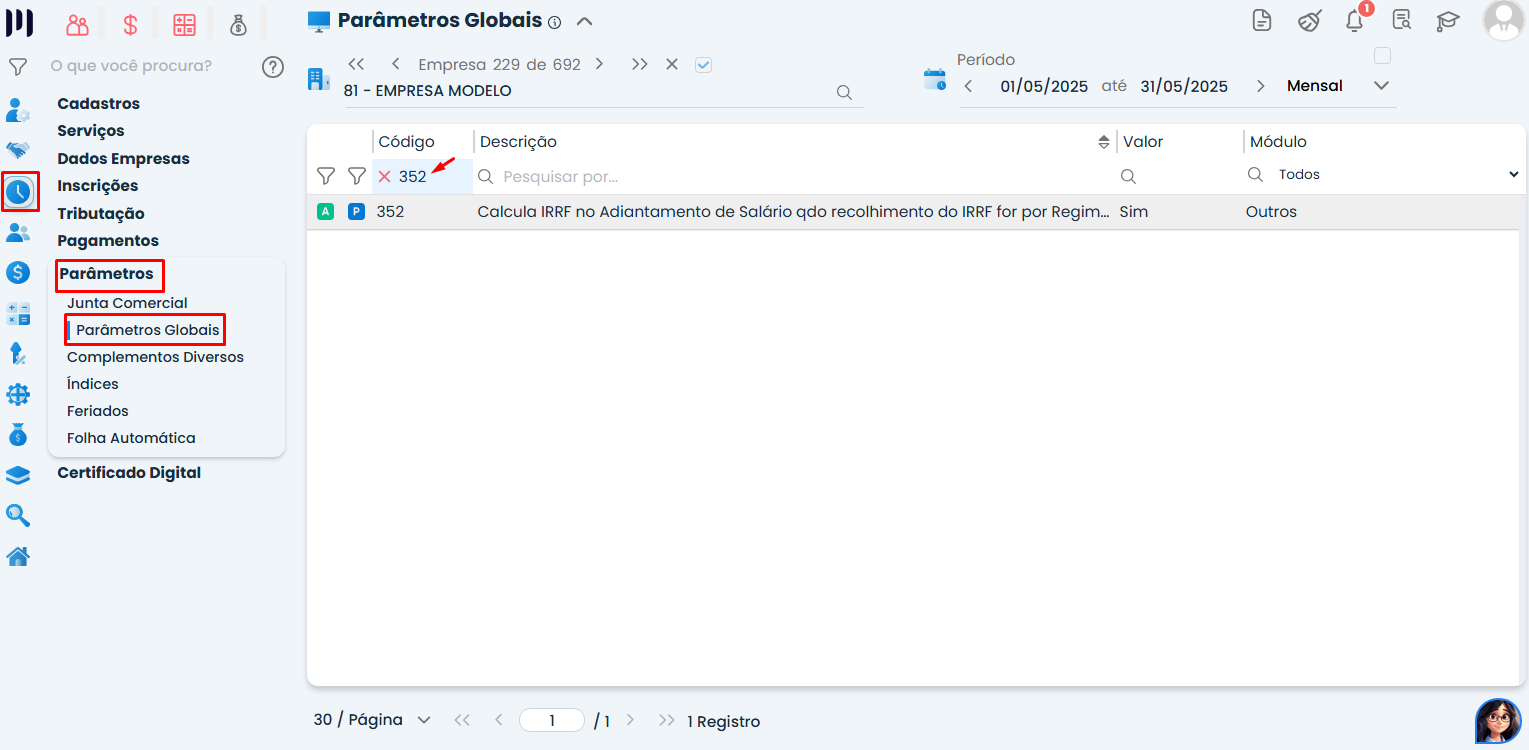Select the clock module in the sidebar
The height and width of the screenshot is (750, 1529).
[x=19, y=192]
